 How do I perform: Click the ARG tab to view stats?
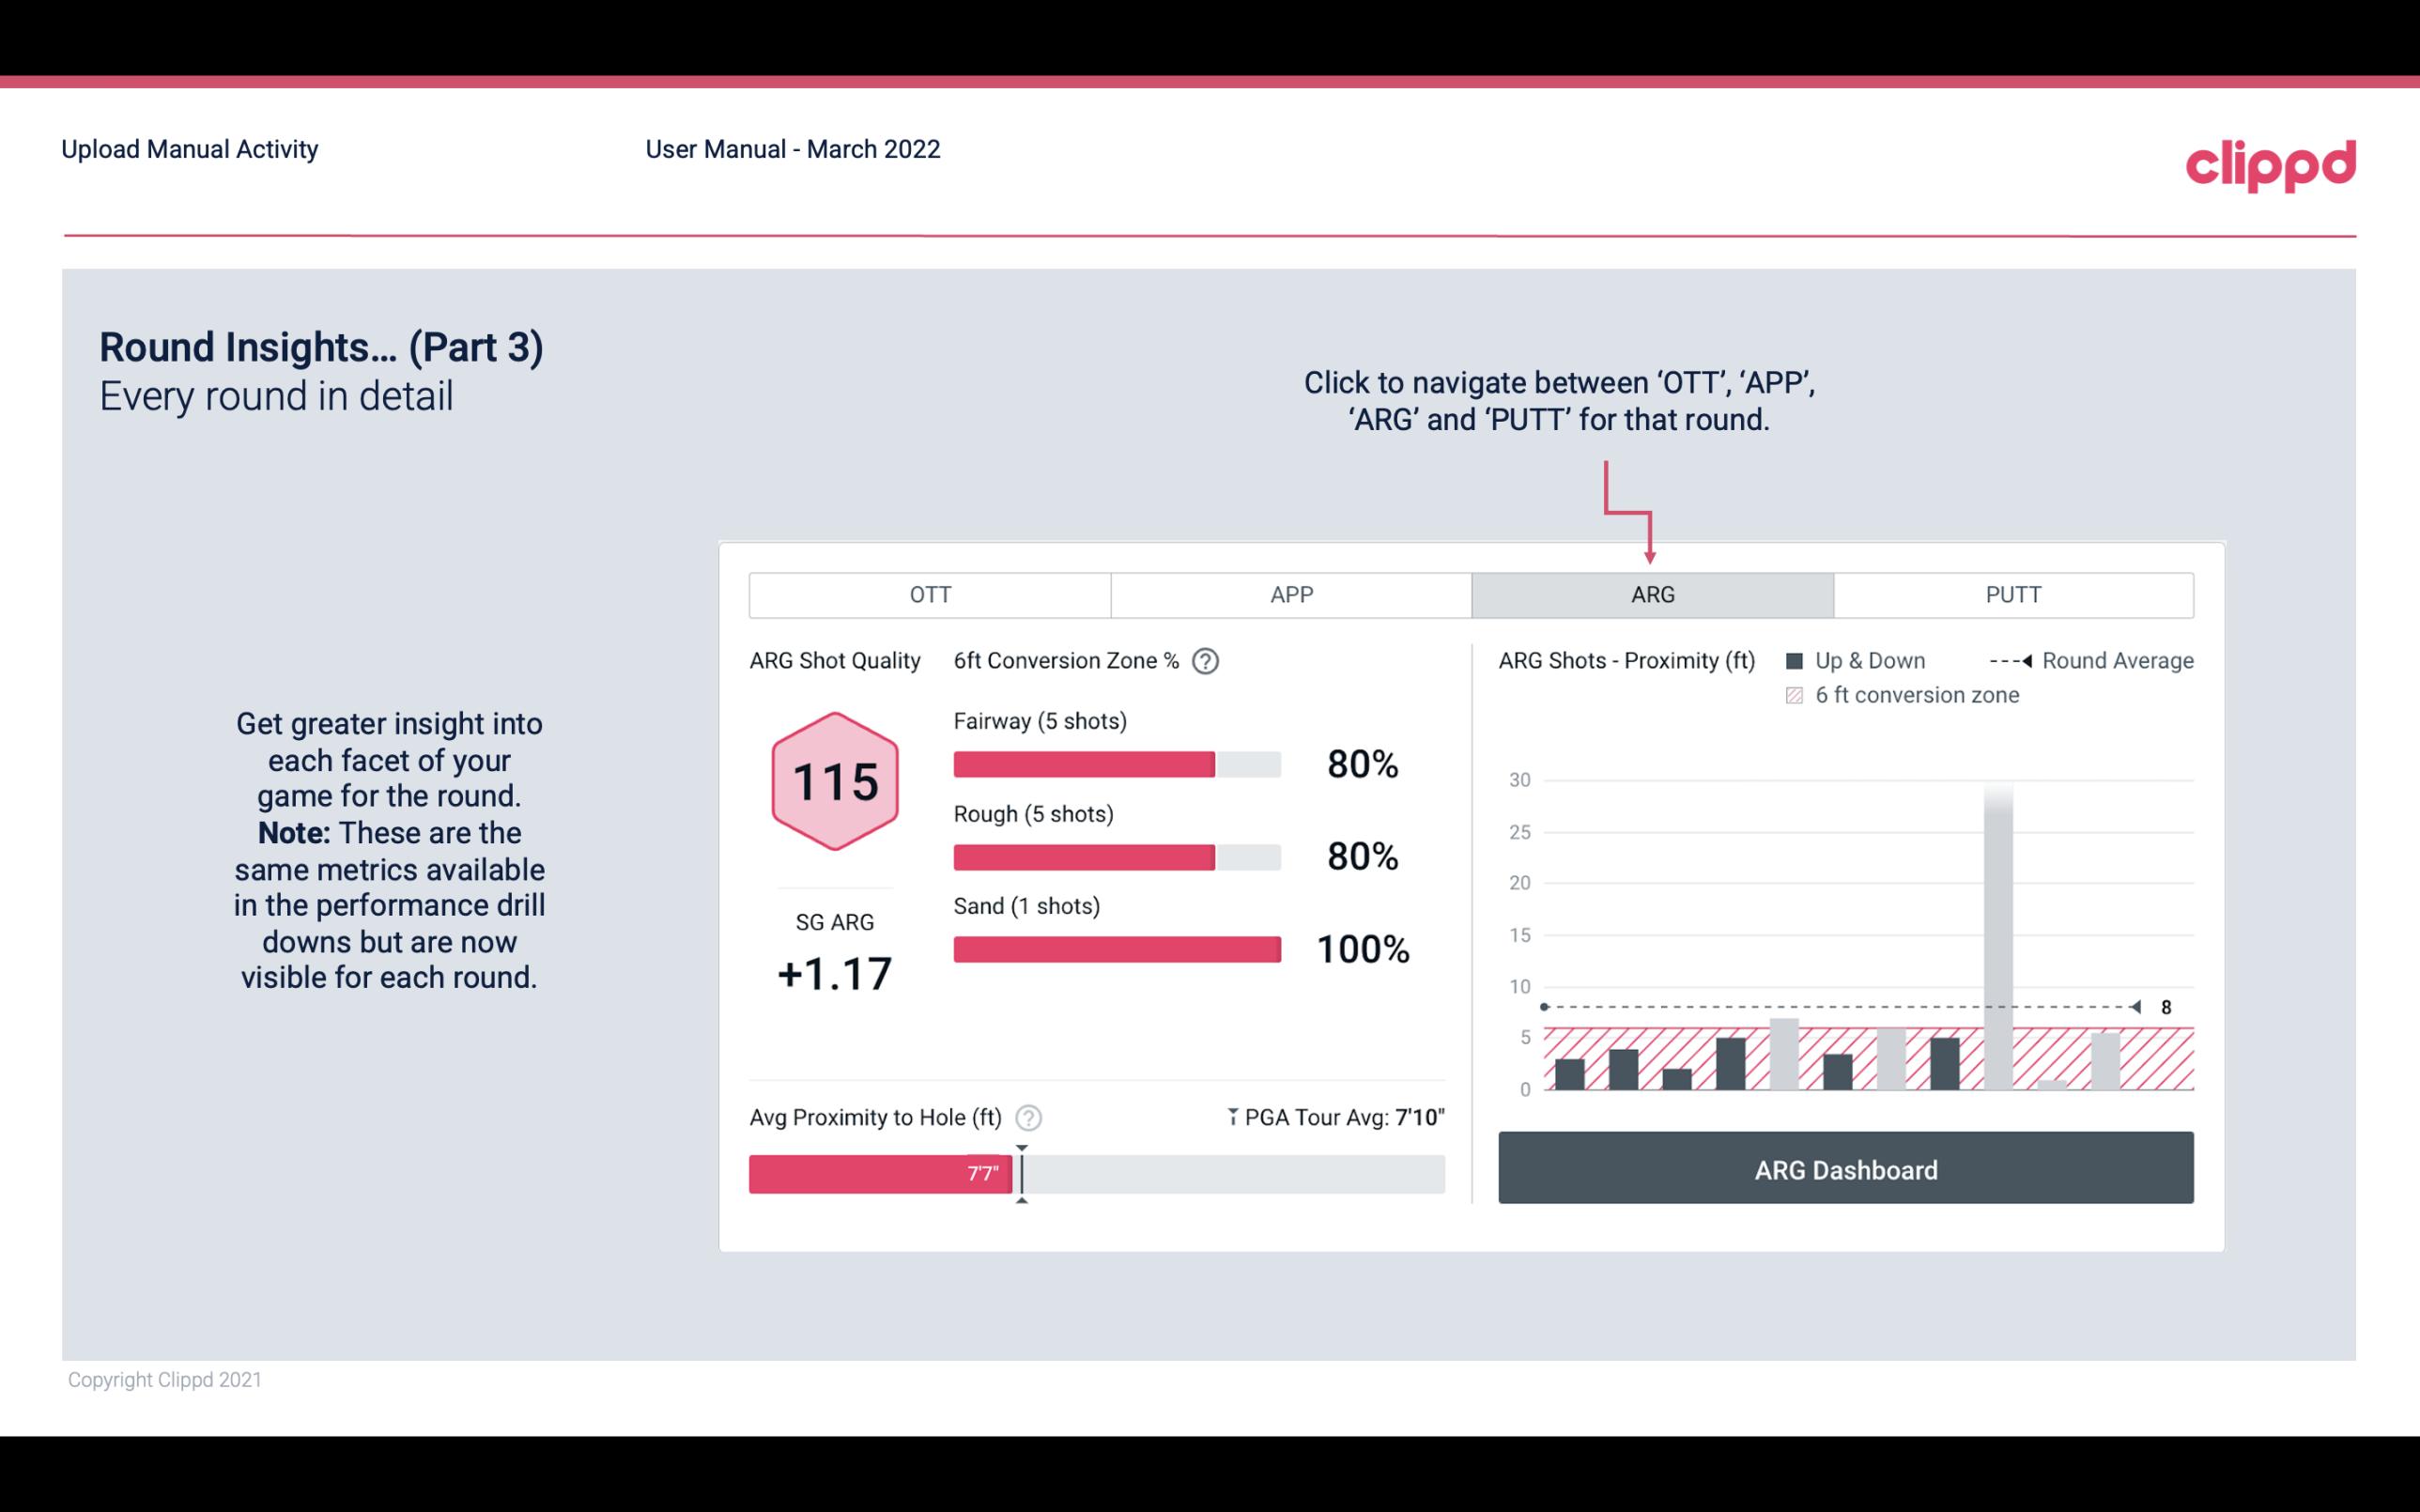(x=1651, y=595)
